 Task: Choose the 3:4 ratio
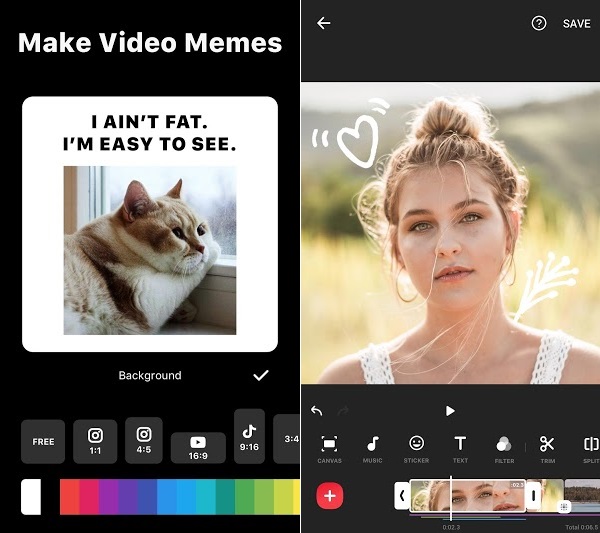point(287,439)
